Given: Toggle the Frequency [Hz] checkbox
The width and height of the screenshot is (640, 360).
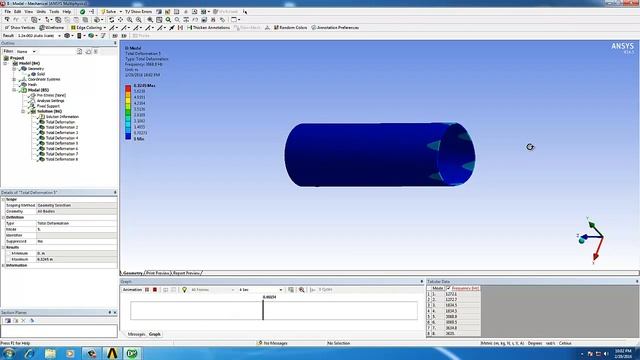Looking at the screenshot, I should click(448, 288).
